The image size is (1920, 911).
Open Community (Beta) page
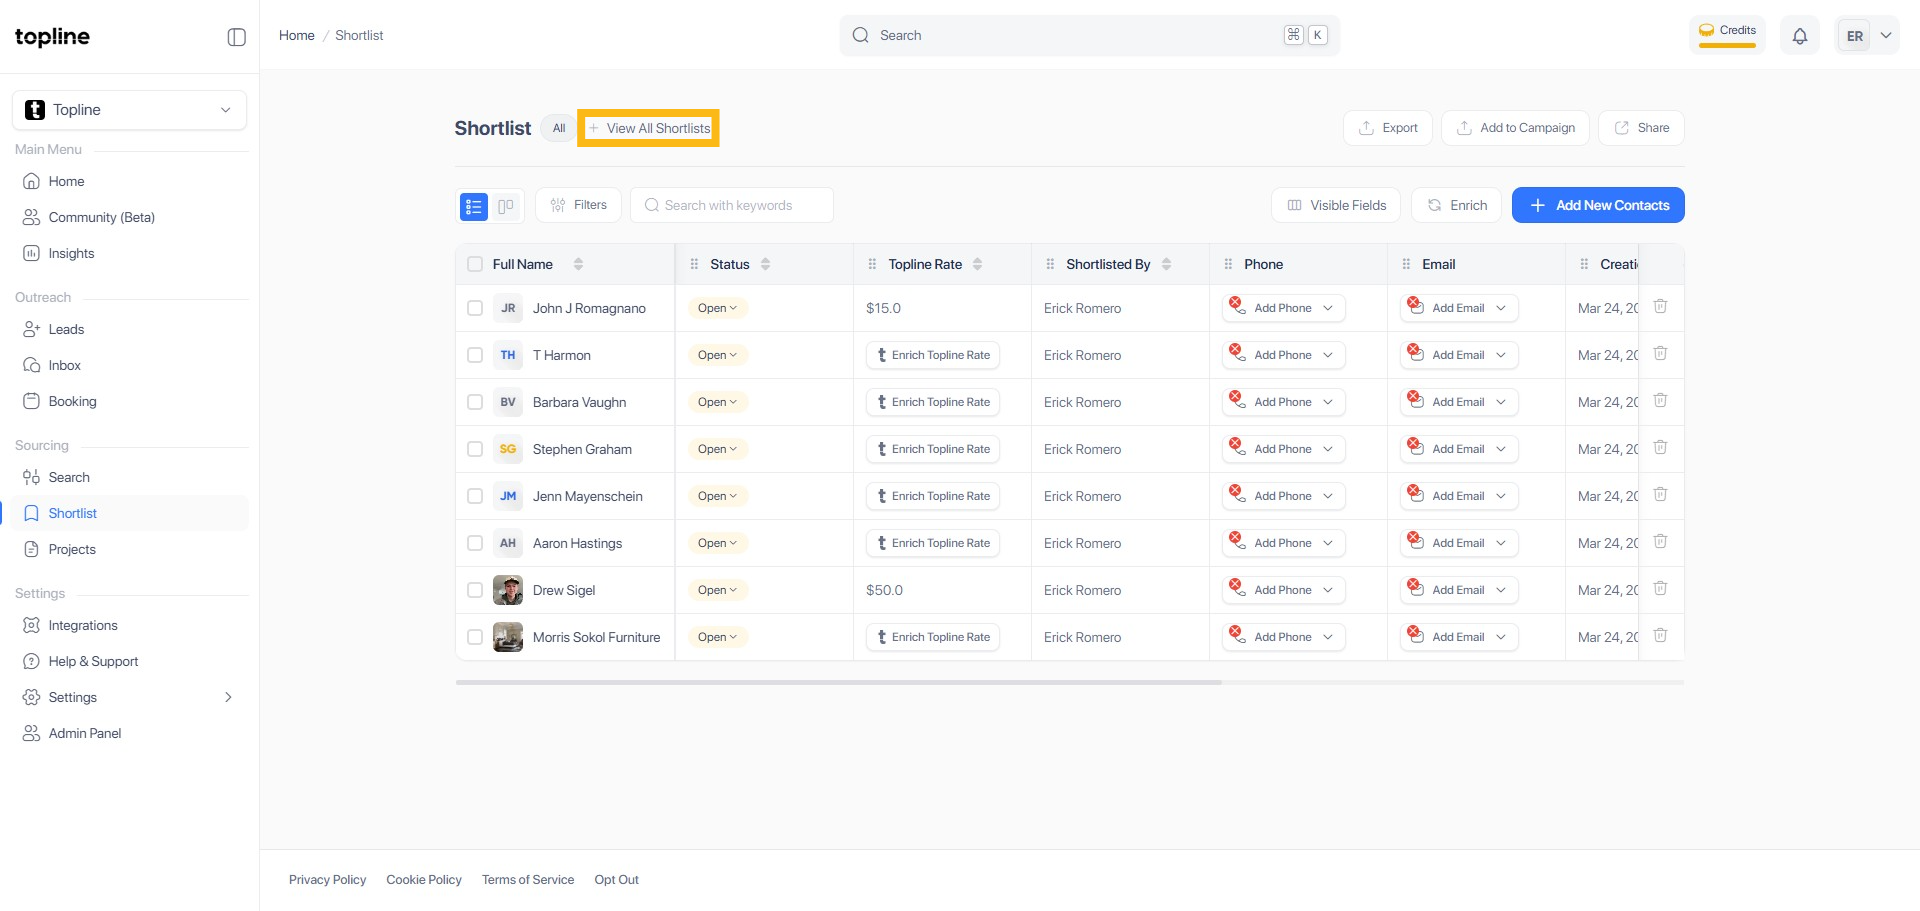(130, 217)
